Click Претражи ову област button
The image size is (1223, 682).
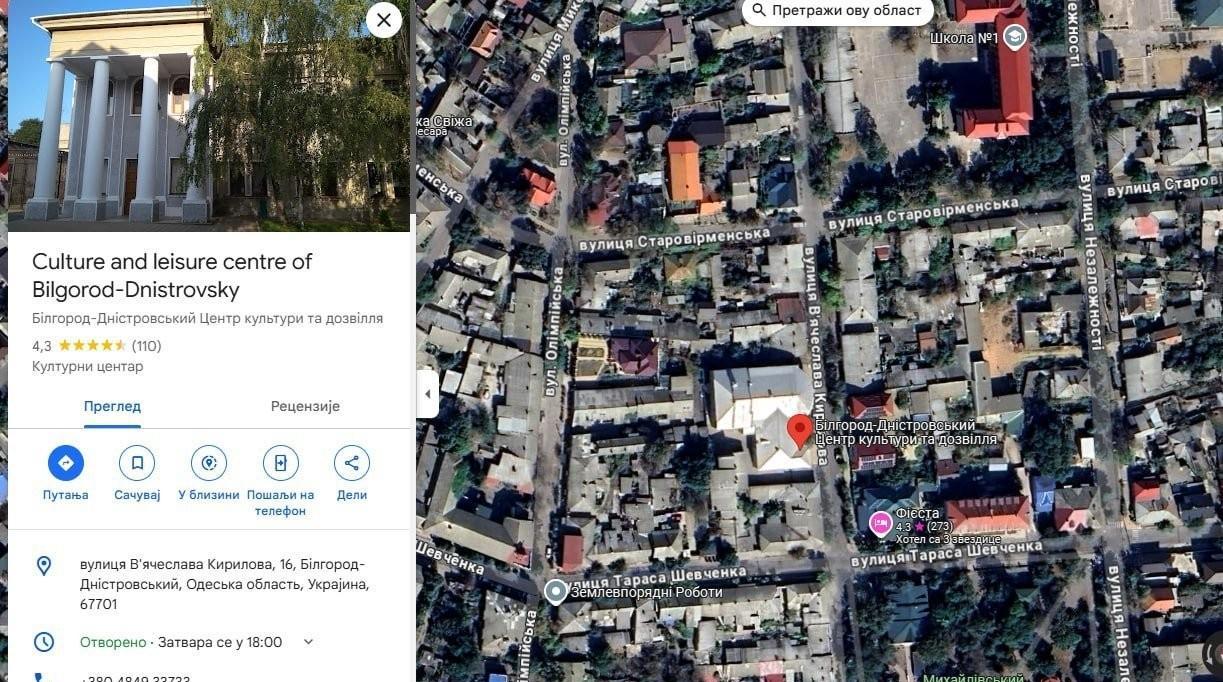[837, 11]
